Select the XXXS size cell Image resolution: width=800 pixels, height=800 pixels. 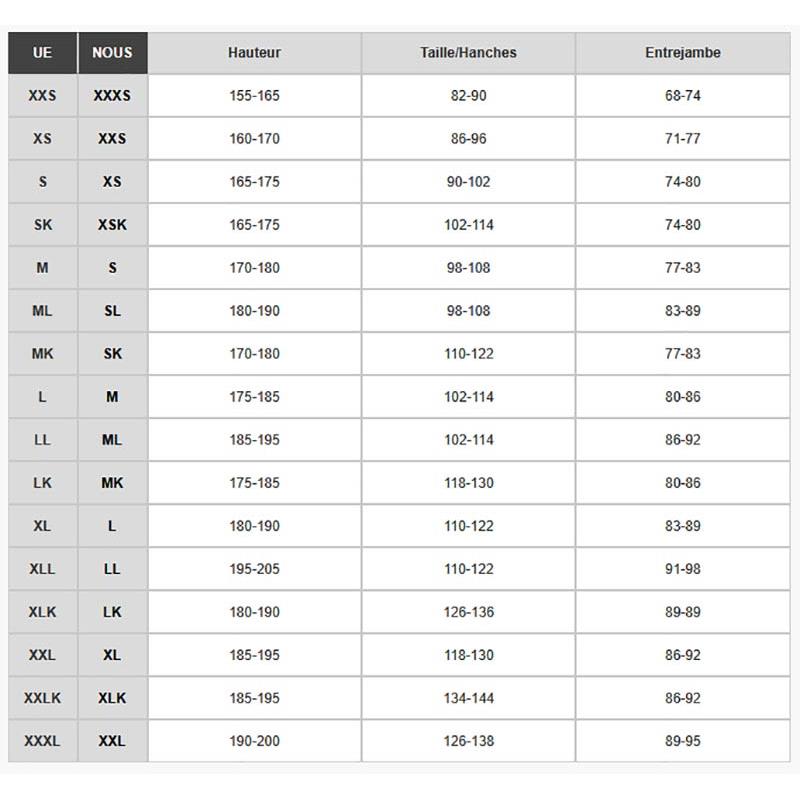pyautogui.click(x=112, y=96)
